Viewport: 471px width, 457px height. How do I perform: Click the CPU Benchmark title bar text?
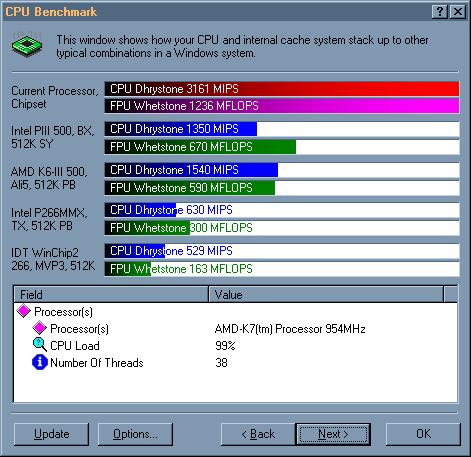pos(51,12)
